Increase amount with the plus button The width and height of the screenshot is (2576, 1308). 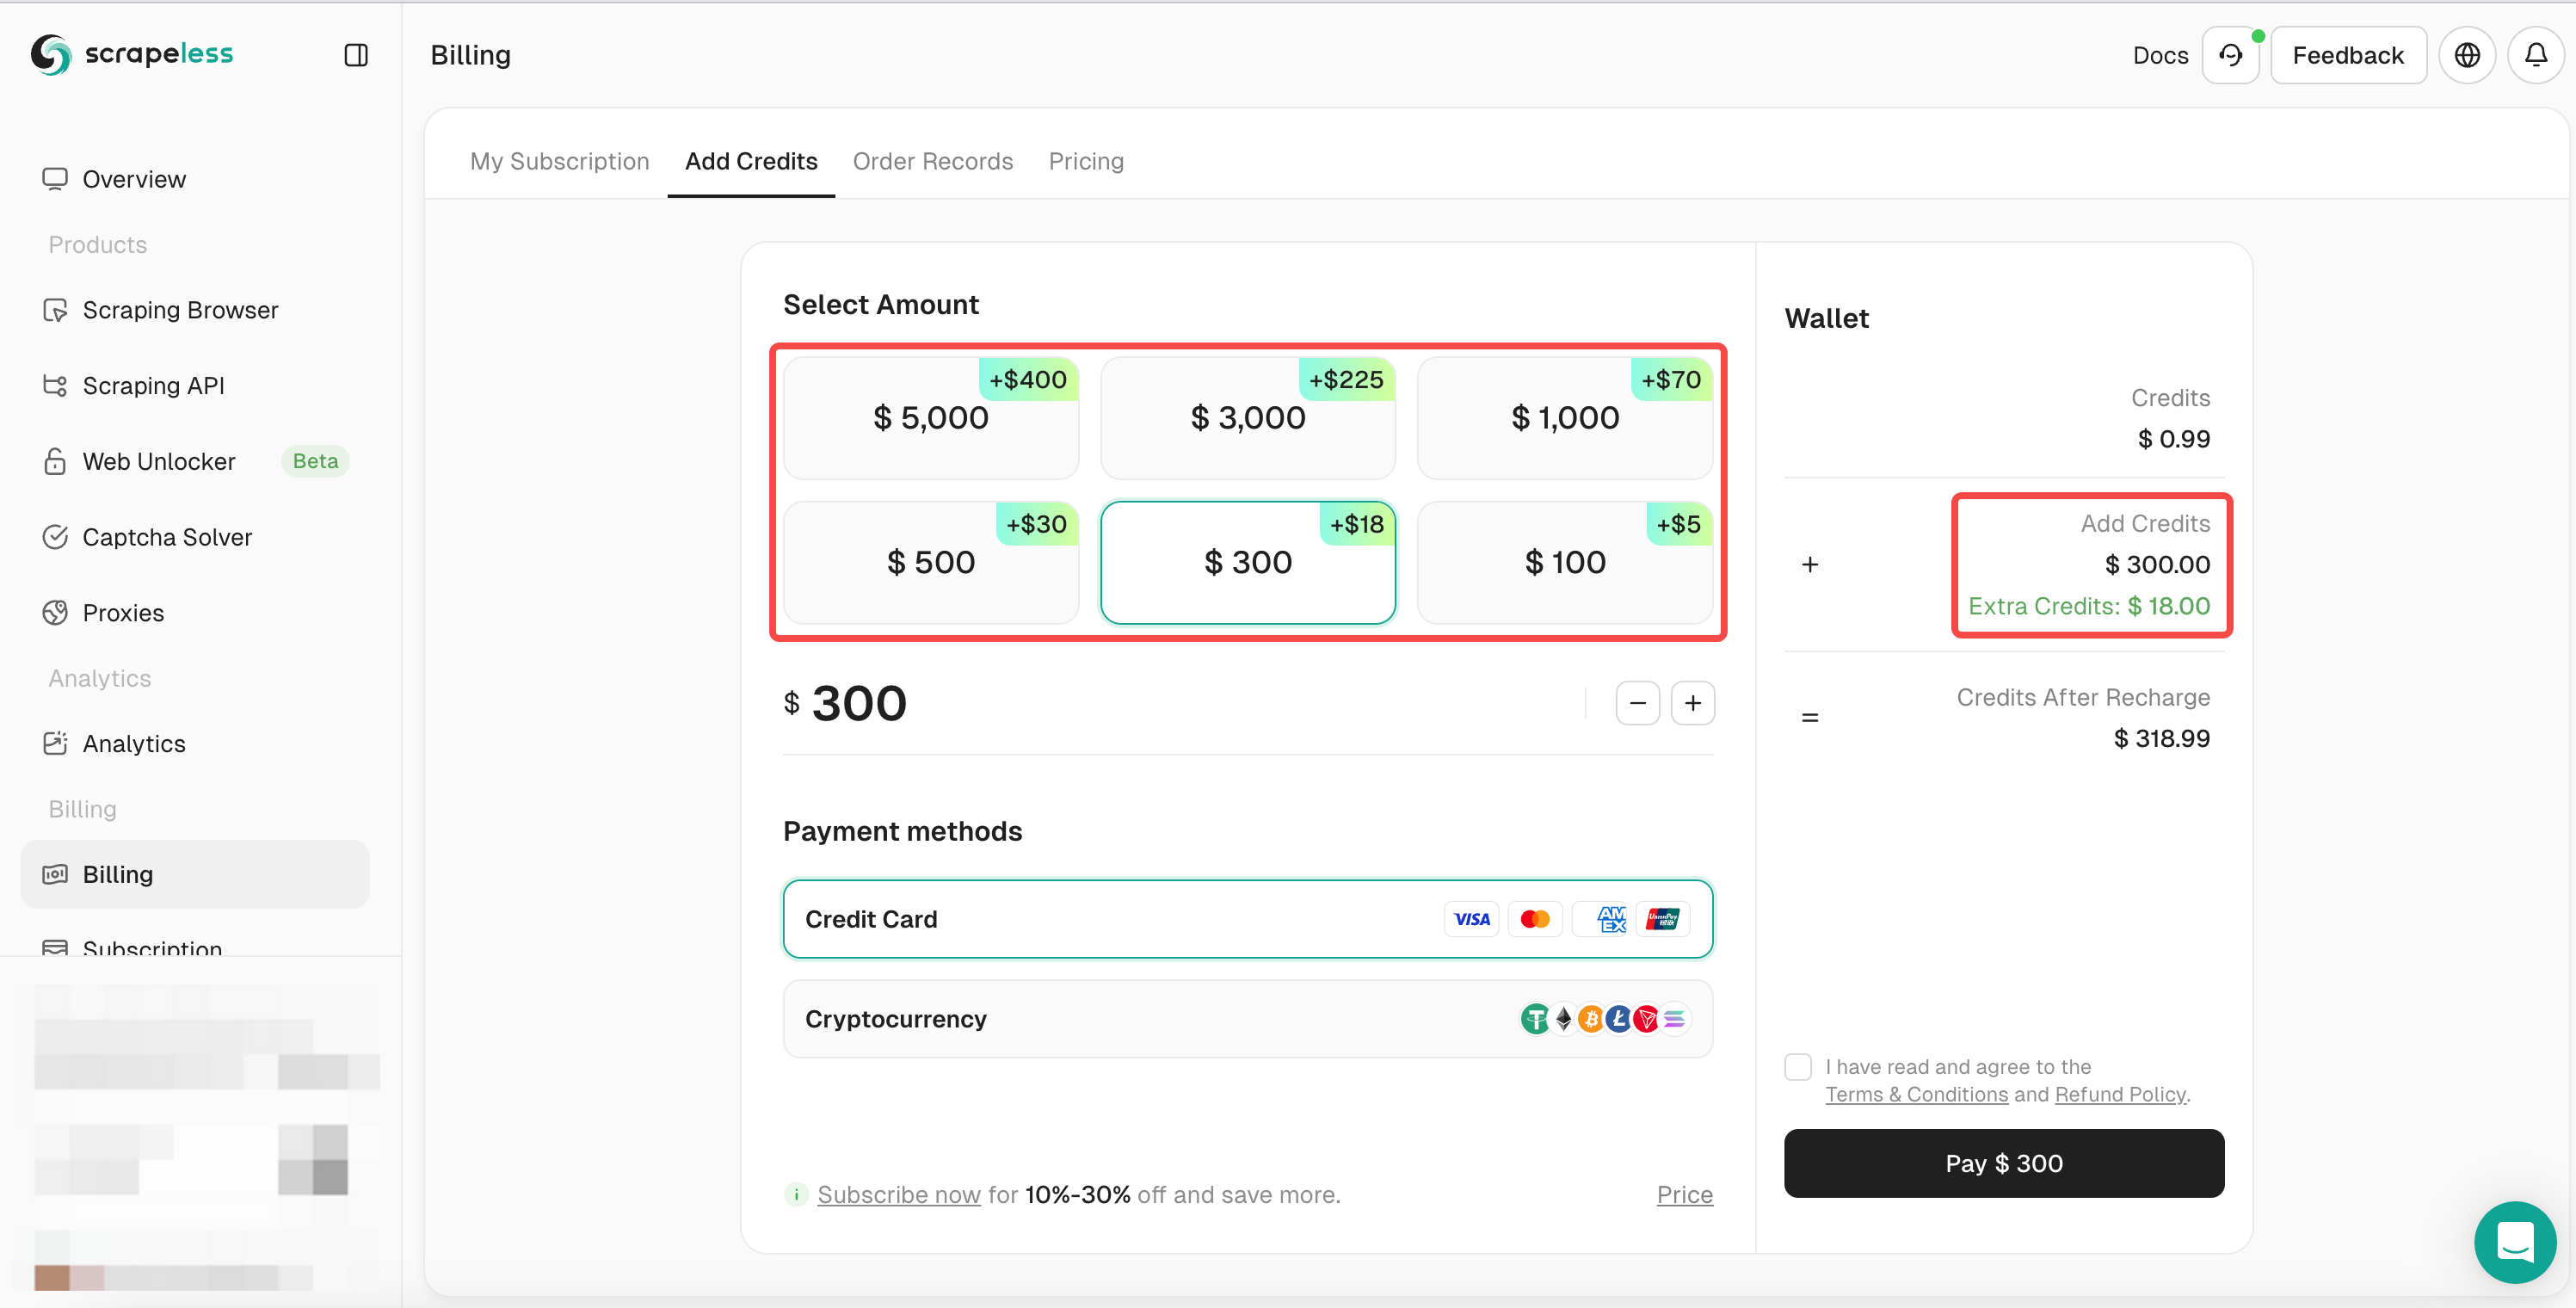click(1692, 703)
